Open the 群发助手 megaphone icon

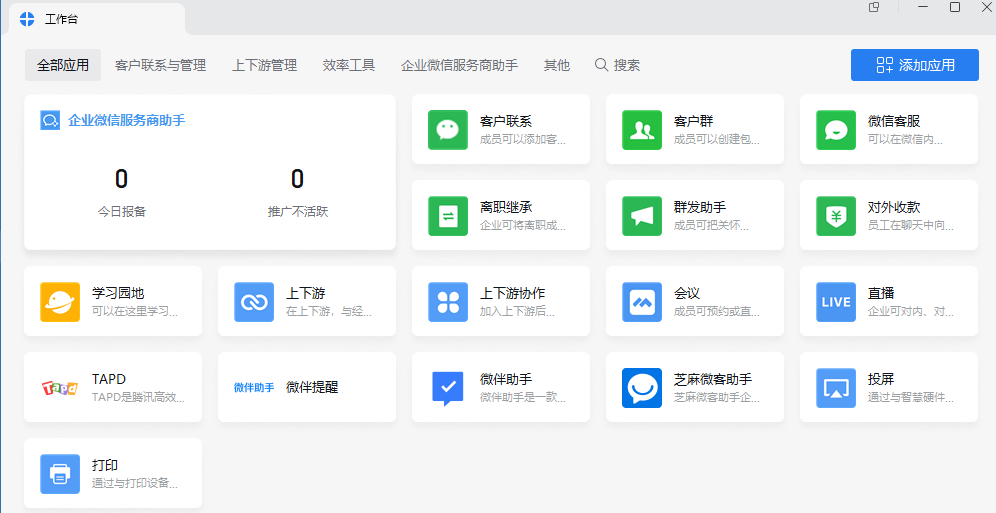point(642,216)
